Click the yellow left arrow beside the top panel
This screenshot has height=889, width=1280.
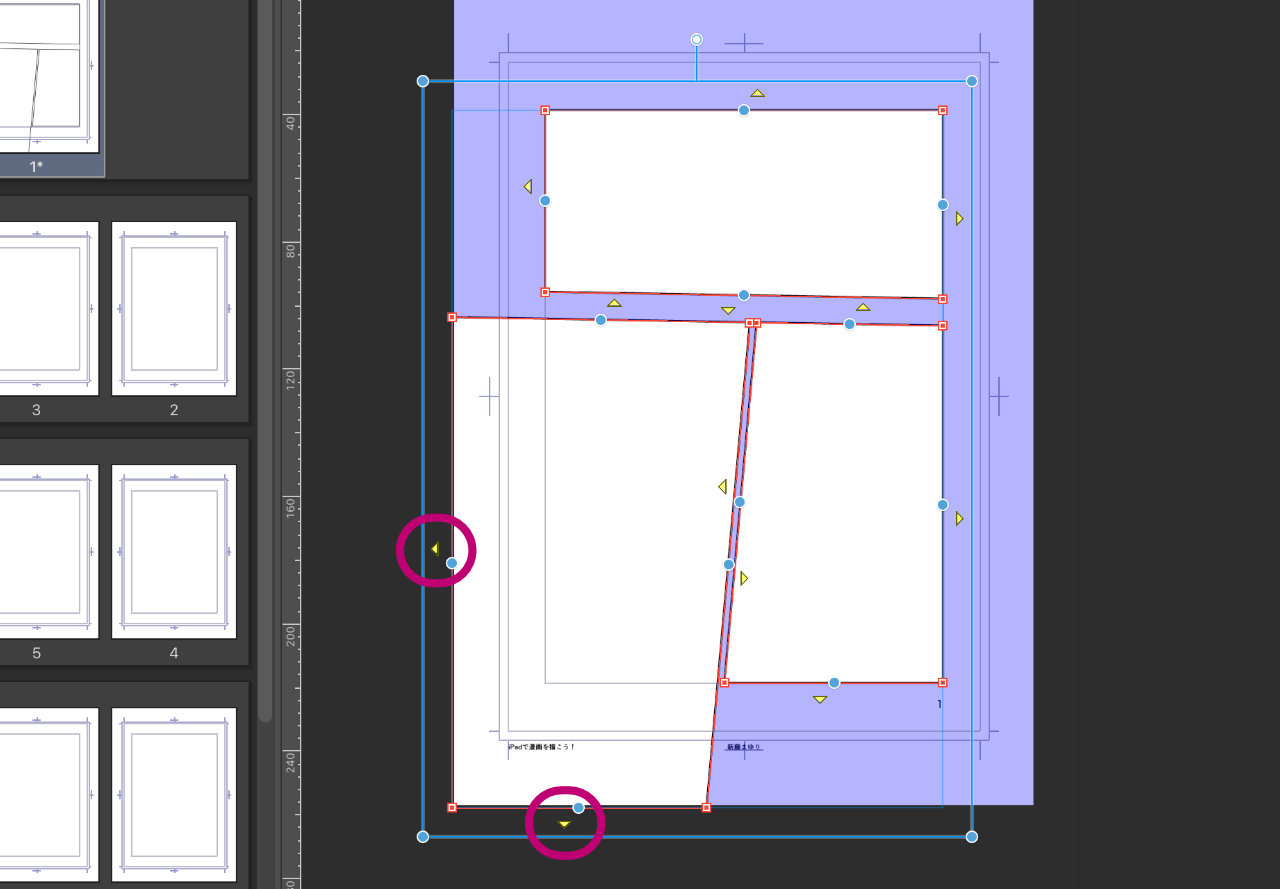tap(527, 186)
